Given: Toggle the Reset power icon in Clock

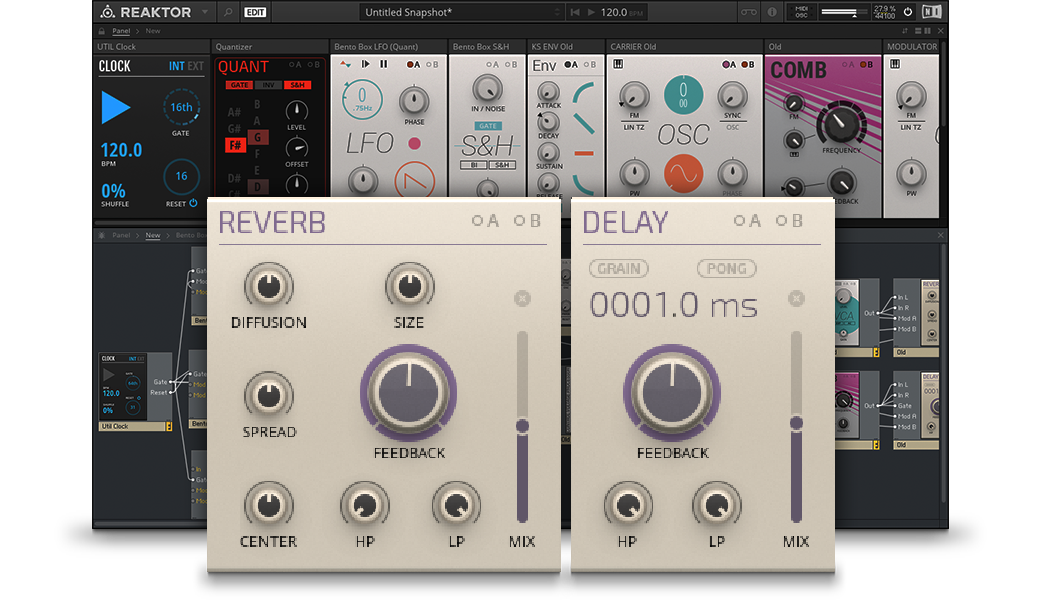Looking at the screenshot, I should point(194,204).
